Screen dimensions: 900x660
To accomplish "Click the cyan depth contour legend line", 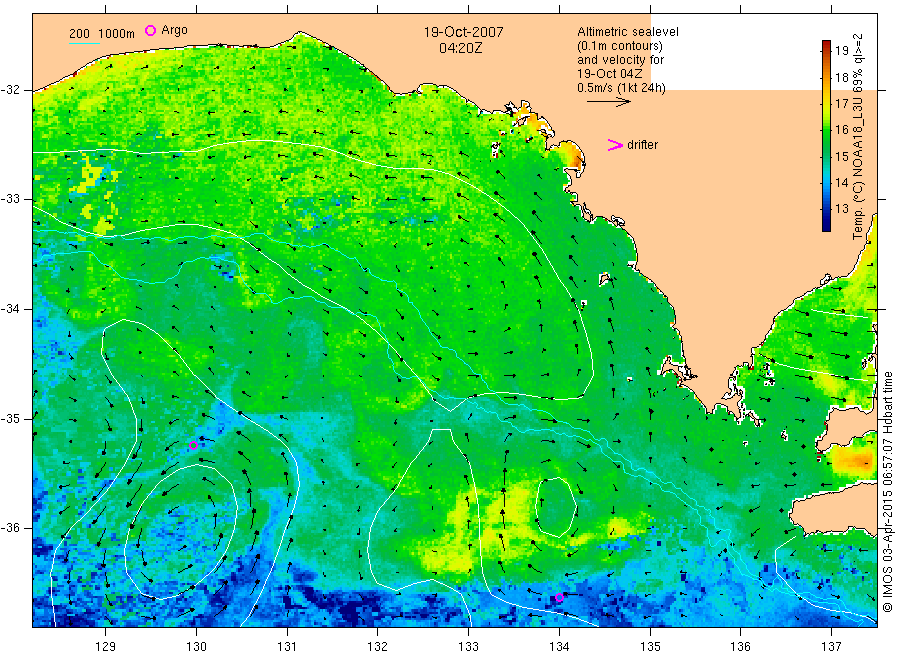I will point(84,42).
